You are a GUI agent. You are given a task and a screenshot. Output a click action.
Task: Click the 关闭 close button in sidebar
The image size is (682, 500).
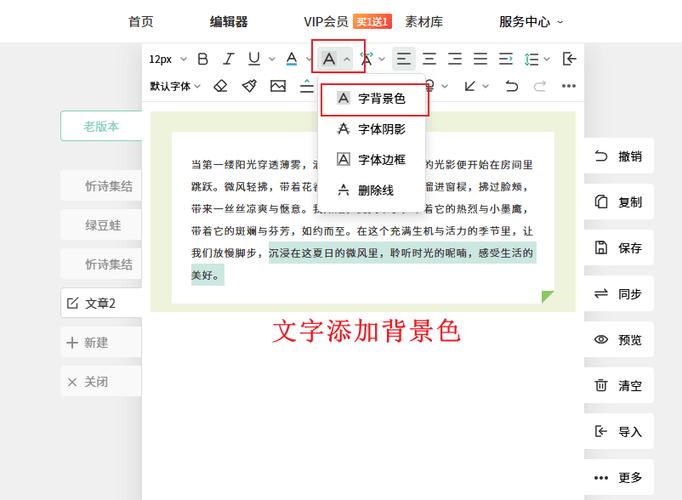(101, 382)
